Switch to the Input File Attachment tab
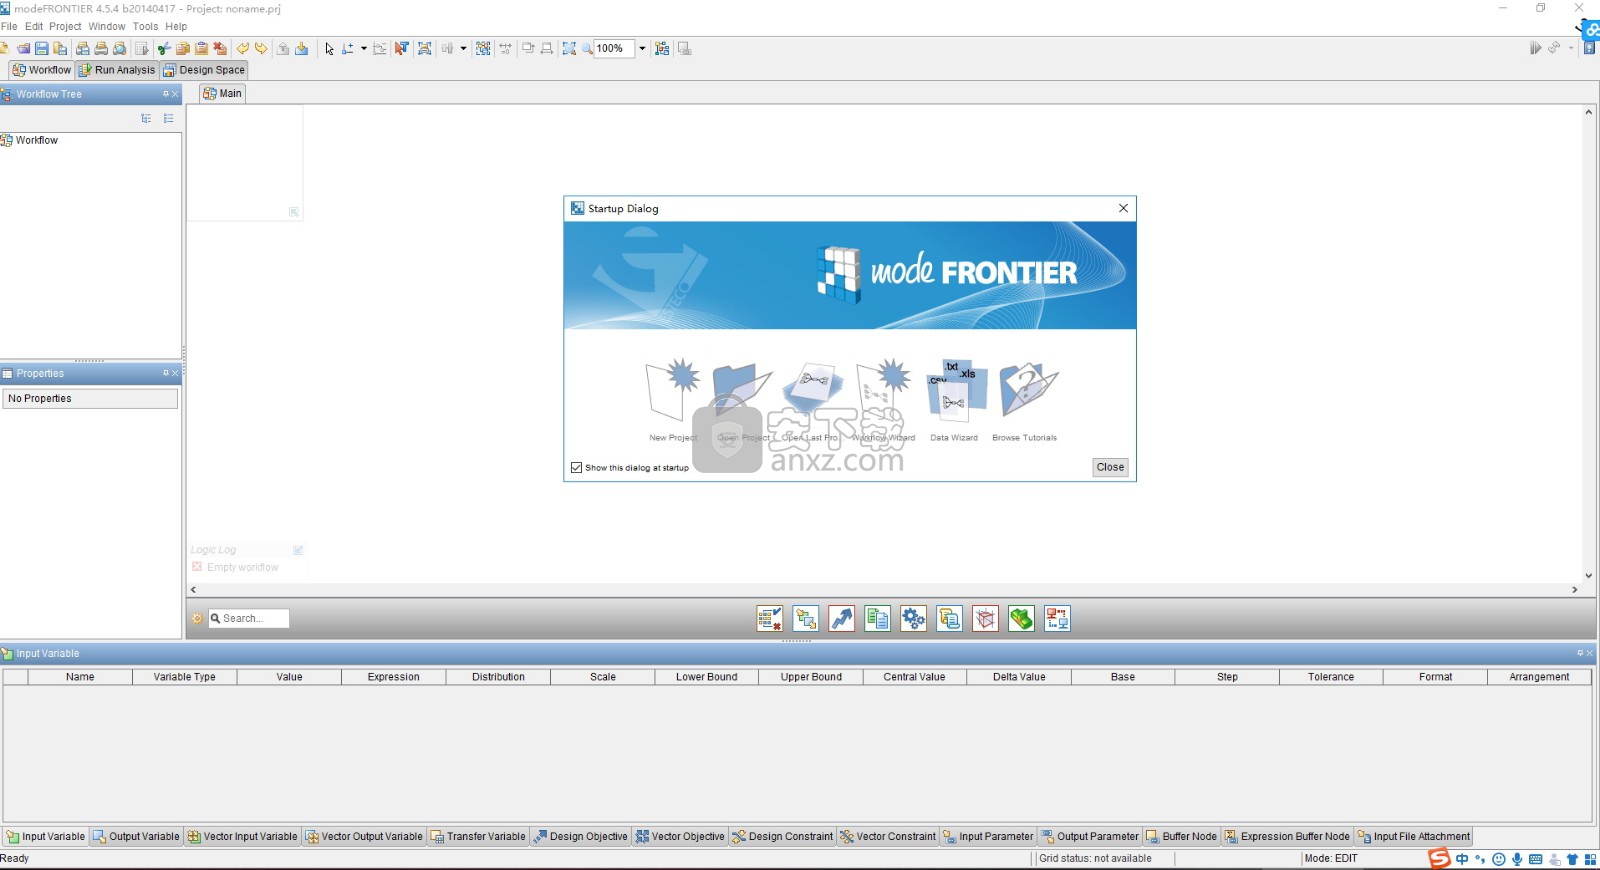Viewport: 1600px width, 870px height. 1413,836
